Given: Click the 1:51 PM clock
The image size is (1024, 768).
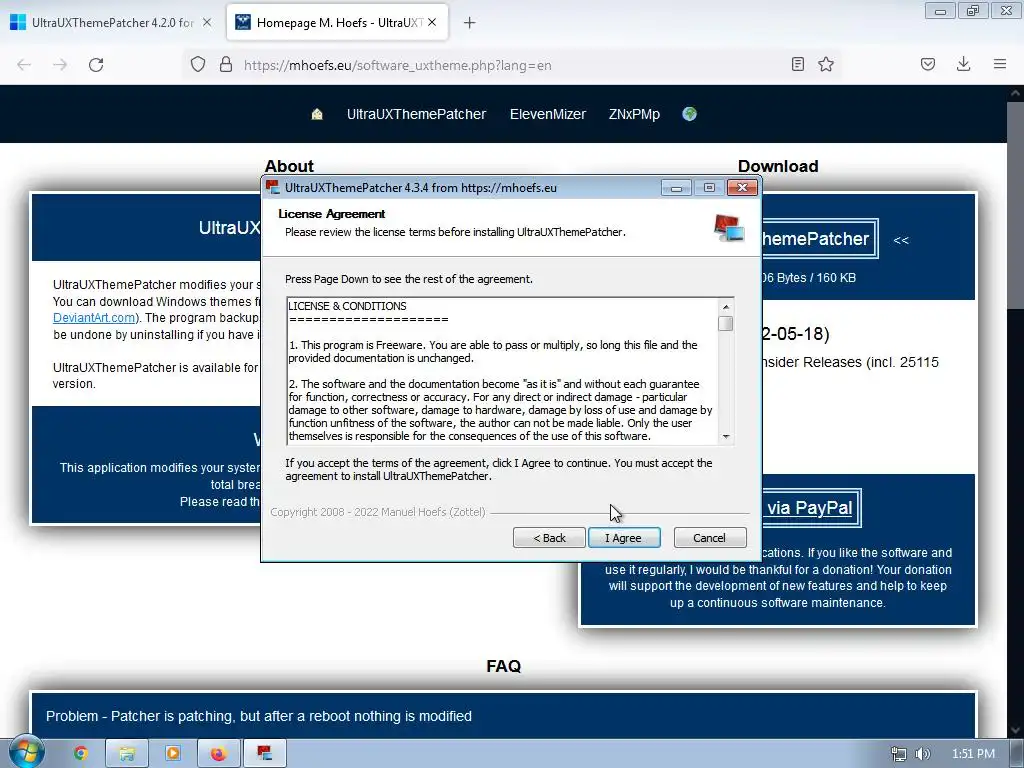Looking at the screenshot, I should click(x=973, y=754).
